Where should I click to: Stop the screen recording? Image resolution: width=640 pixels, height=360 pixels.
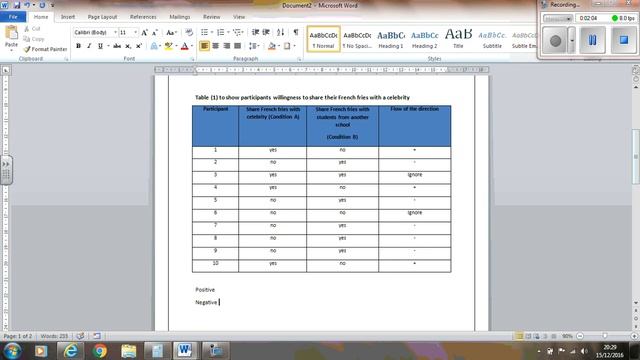623,40
